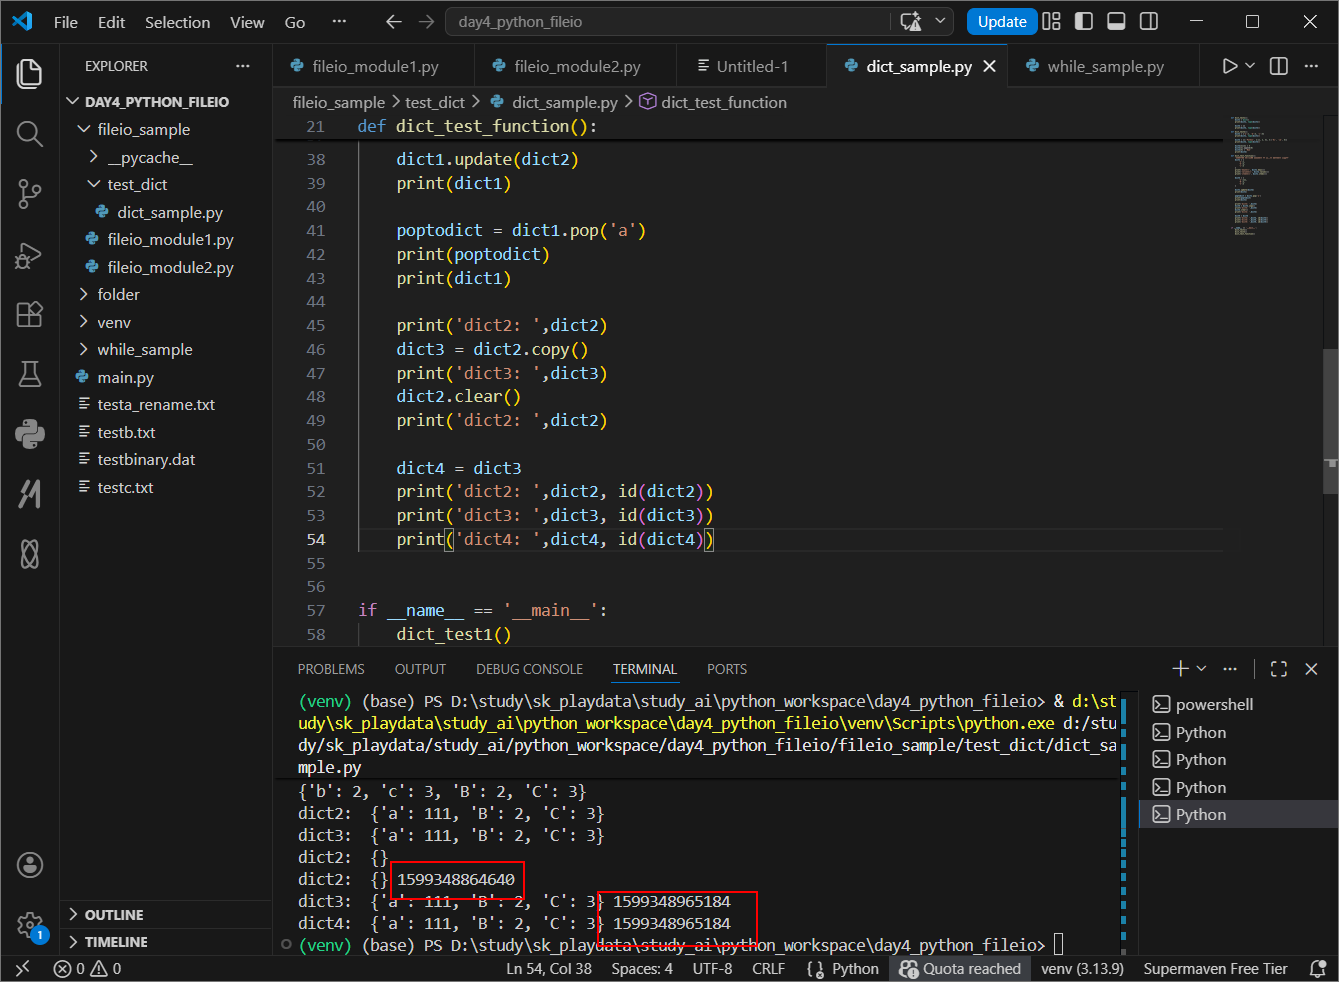Image resolution: width=1339 pixels, height=982 pixels.
Task: Open terminal panel More Actions menu
Action: (x=1230, y=669)
